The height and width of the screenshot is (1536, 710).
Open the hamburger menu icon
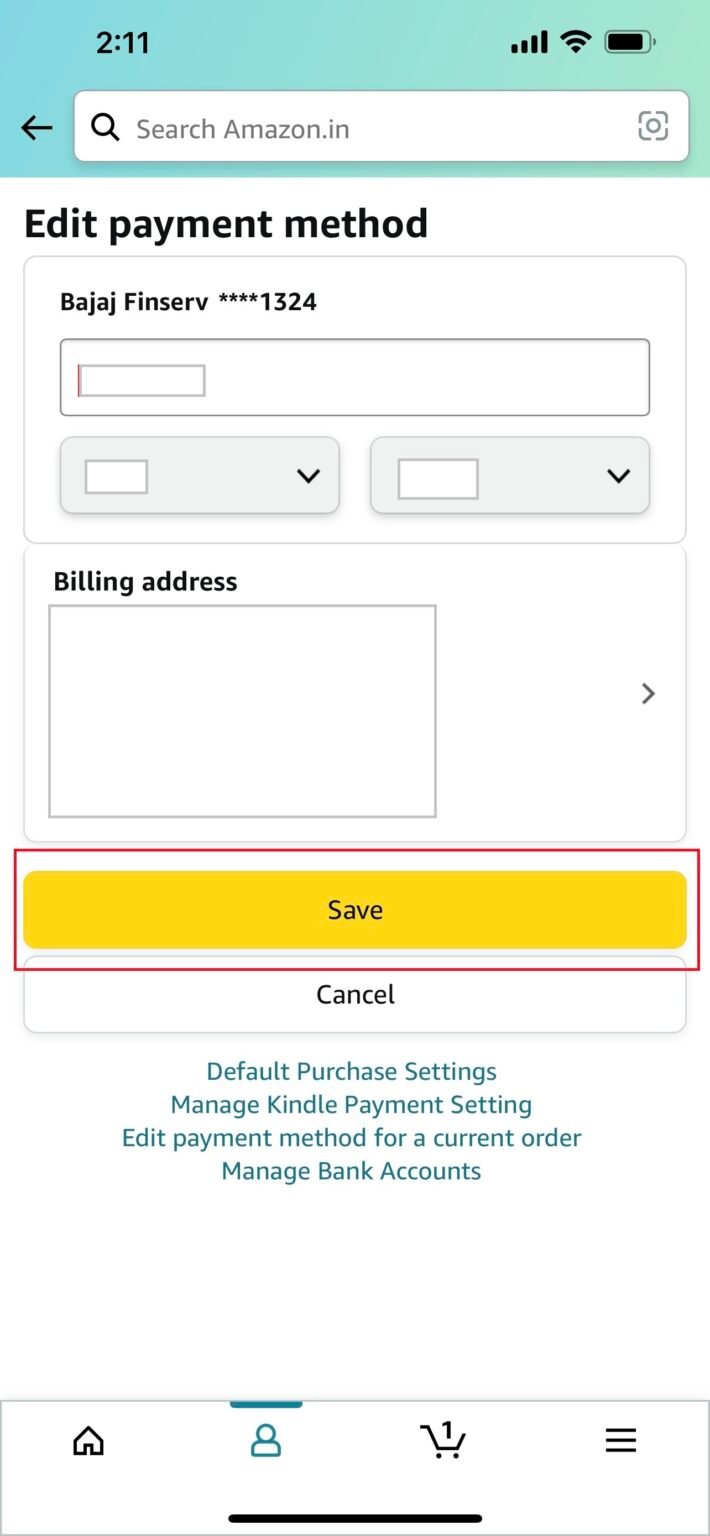[x=620, y=1440]
